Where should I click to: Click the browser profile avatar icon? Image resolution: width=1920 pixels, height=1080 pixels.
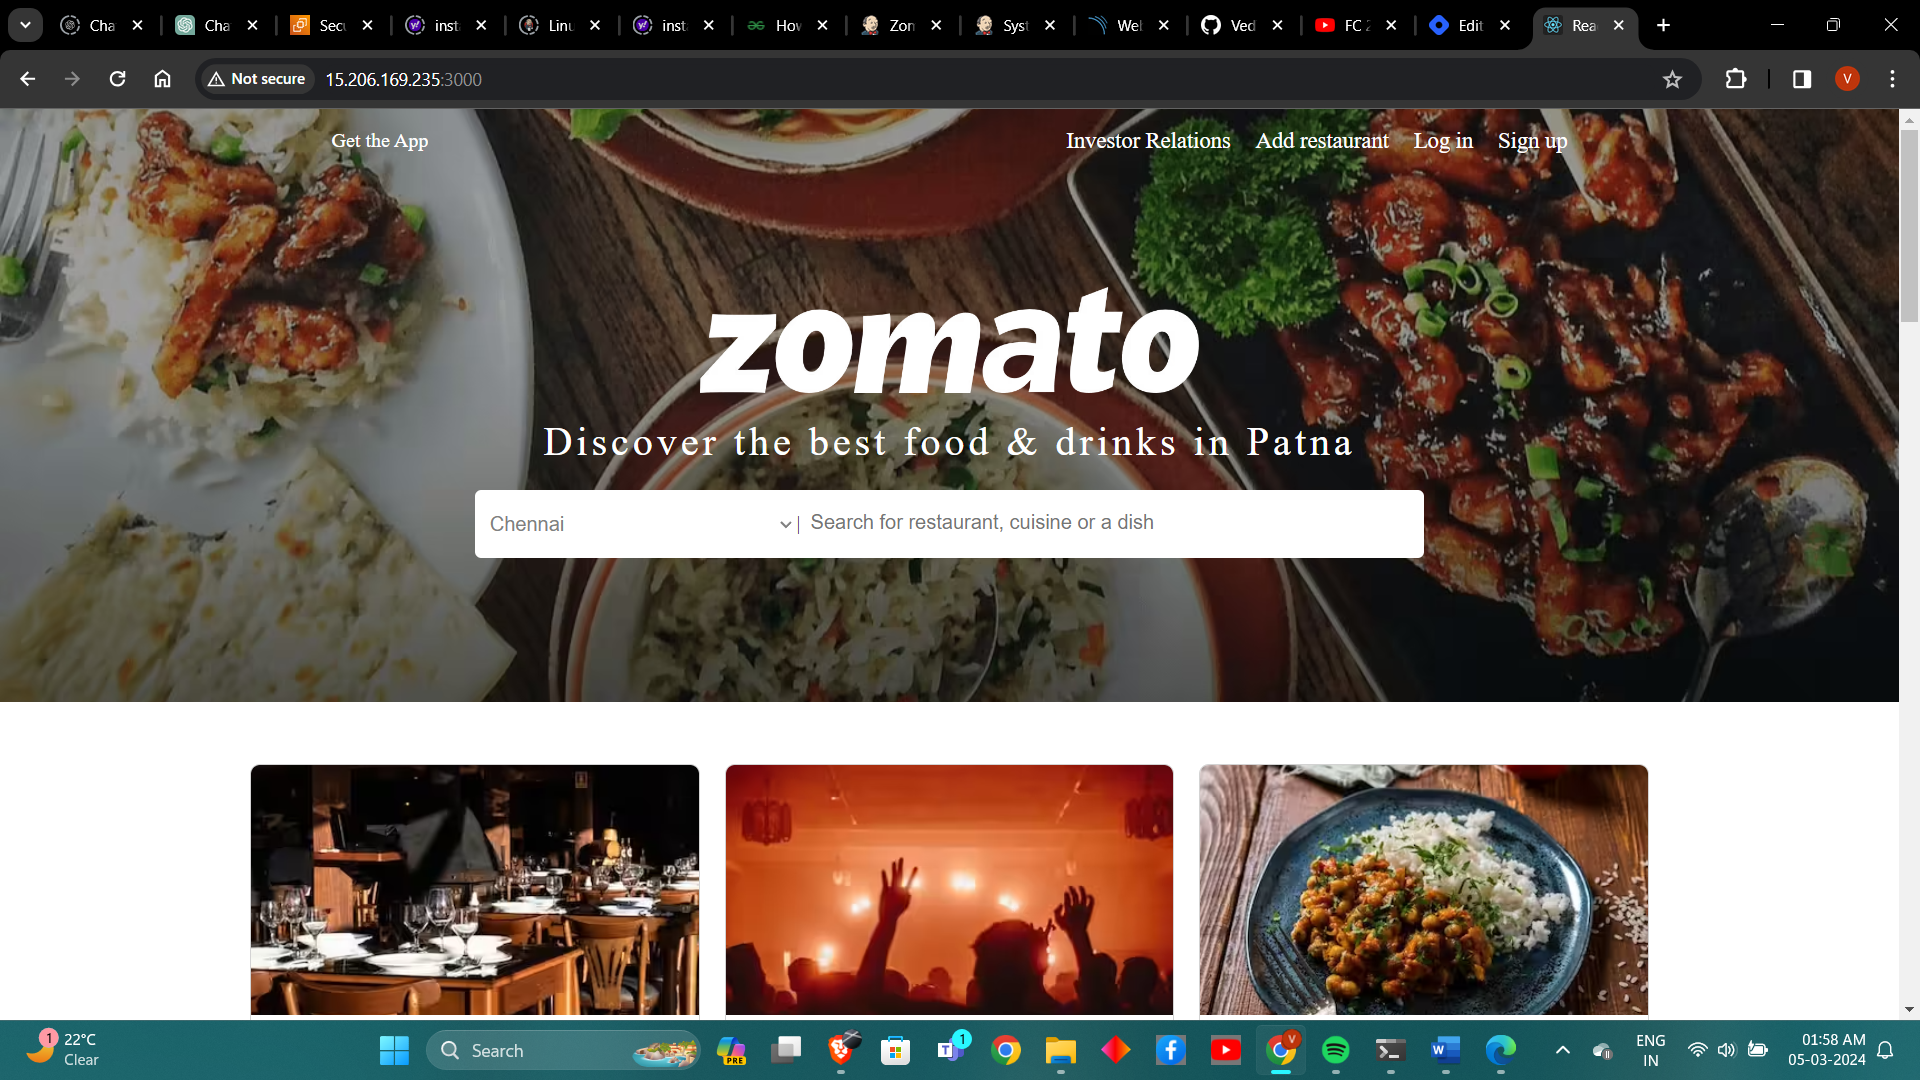[x=1846, y=79]
